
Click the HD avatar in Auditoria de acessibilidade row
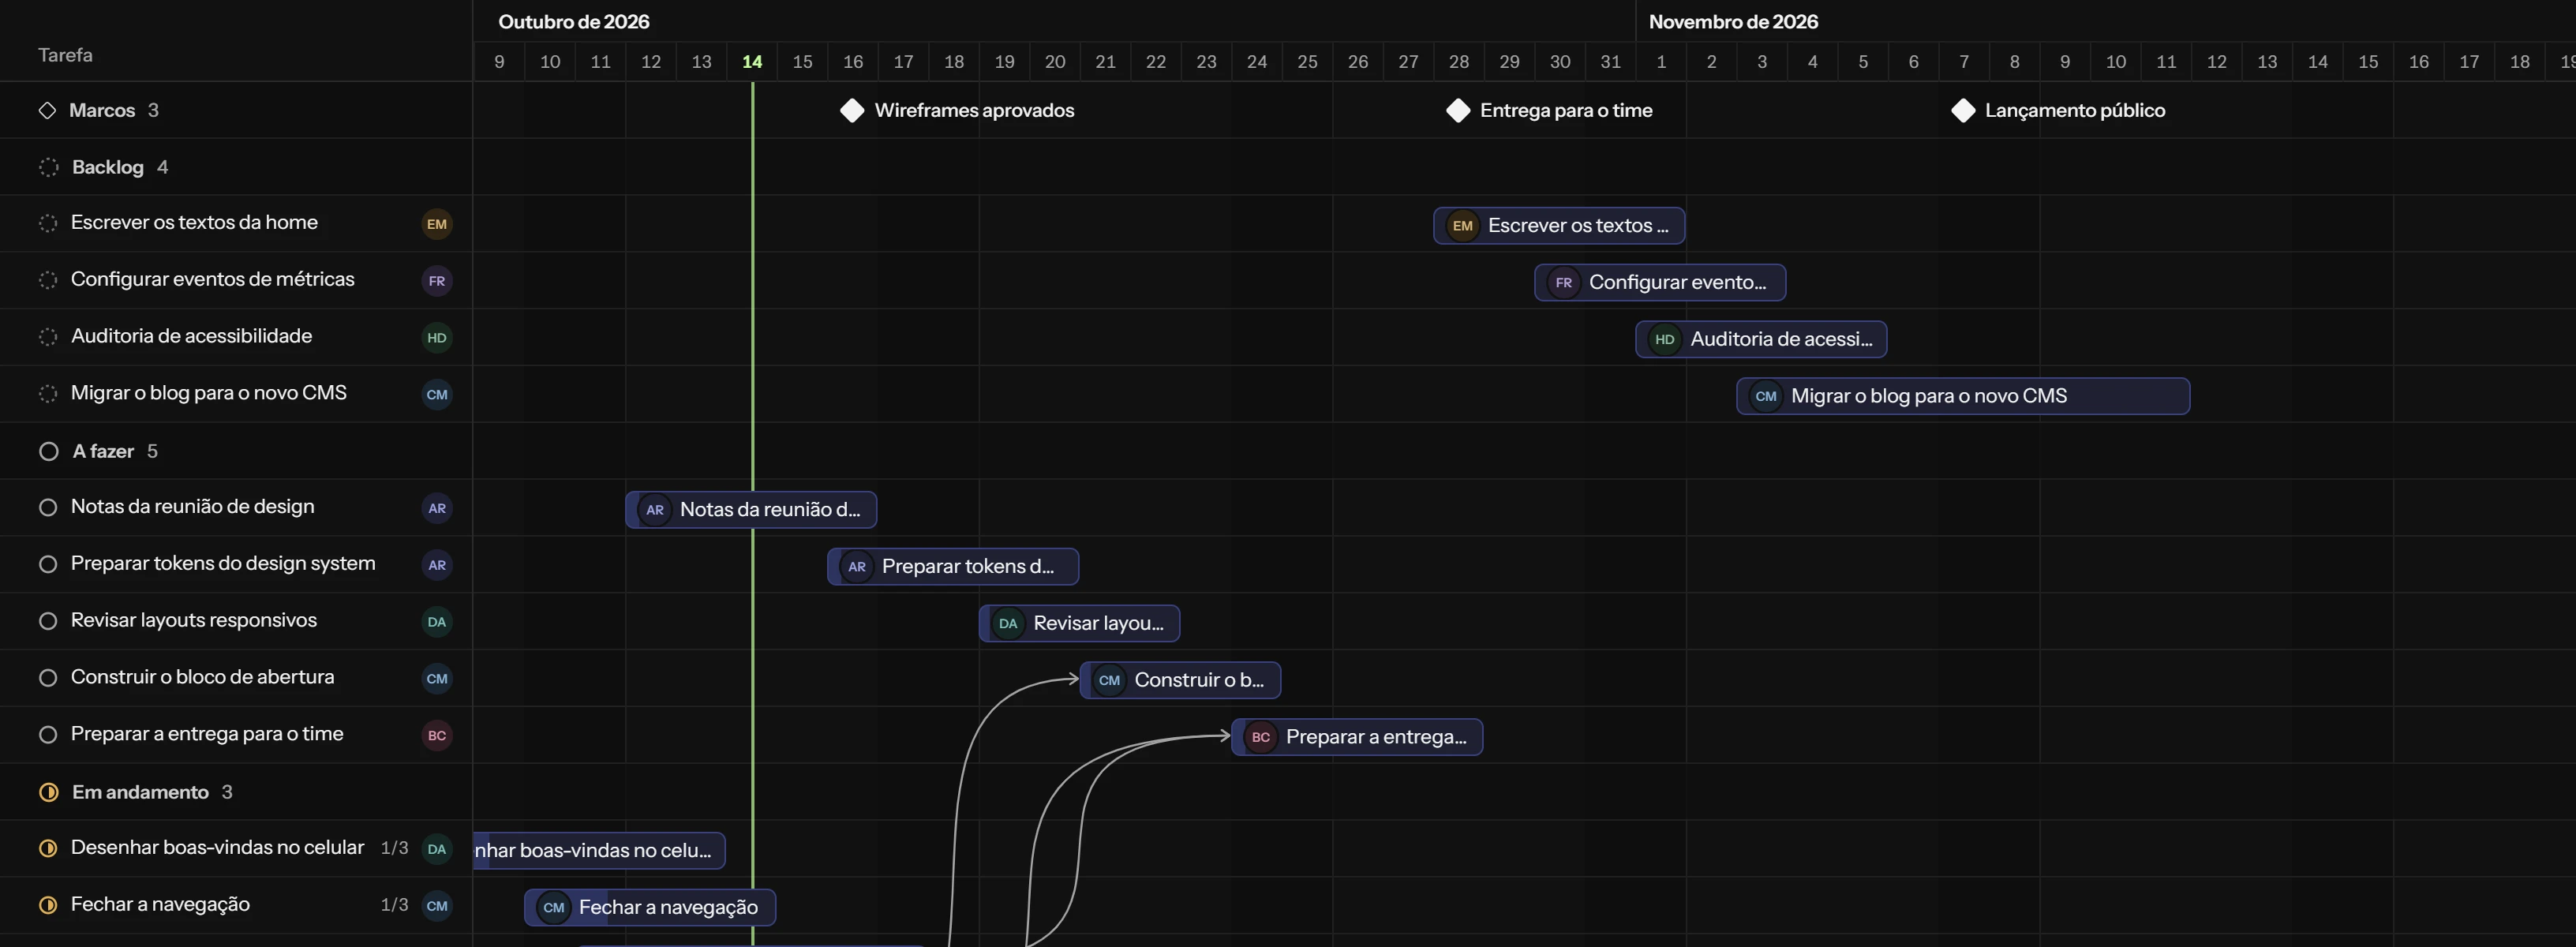[x=437, y=338]
